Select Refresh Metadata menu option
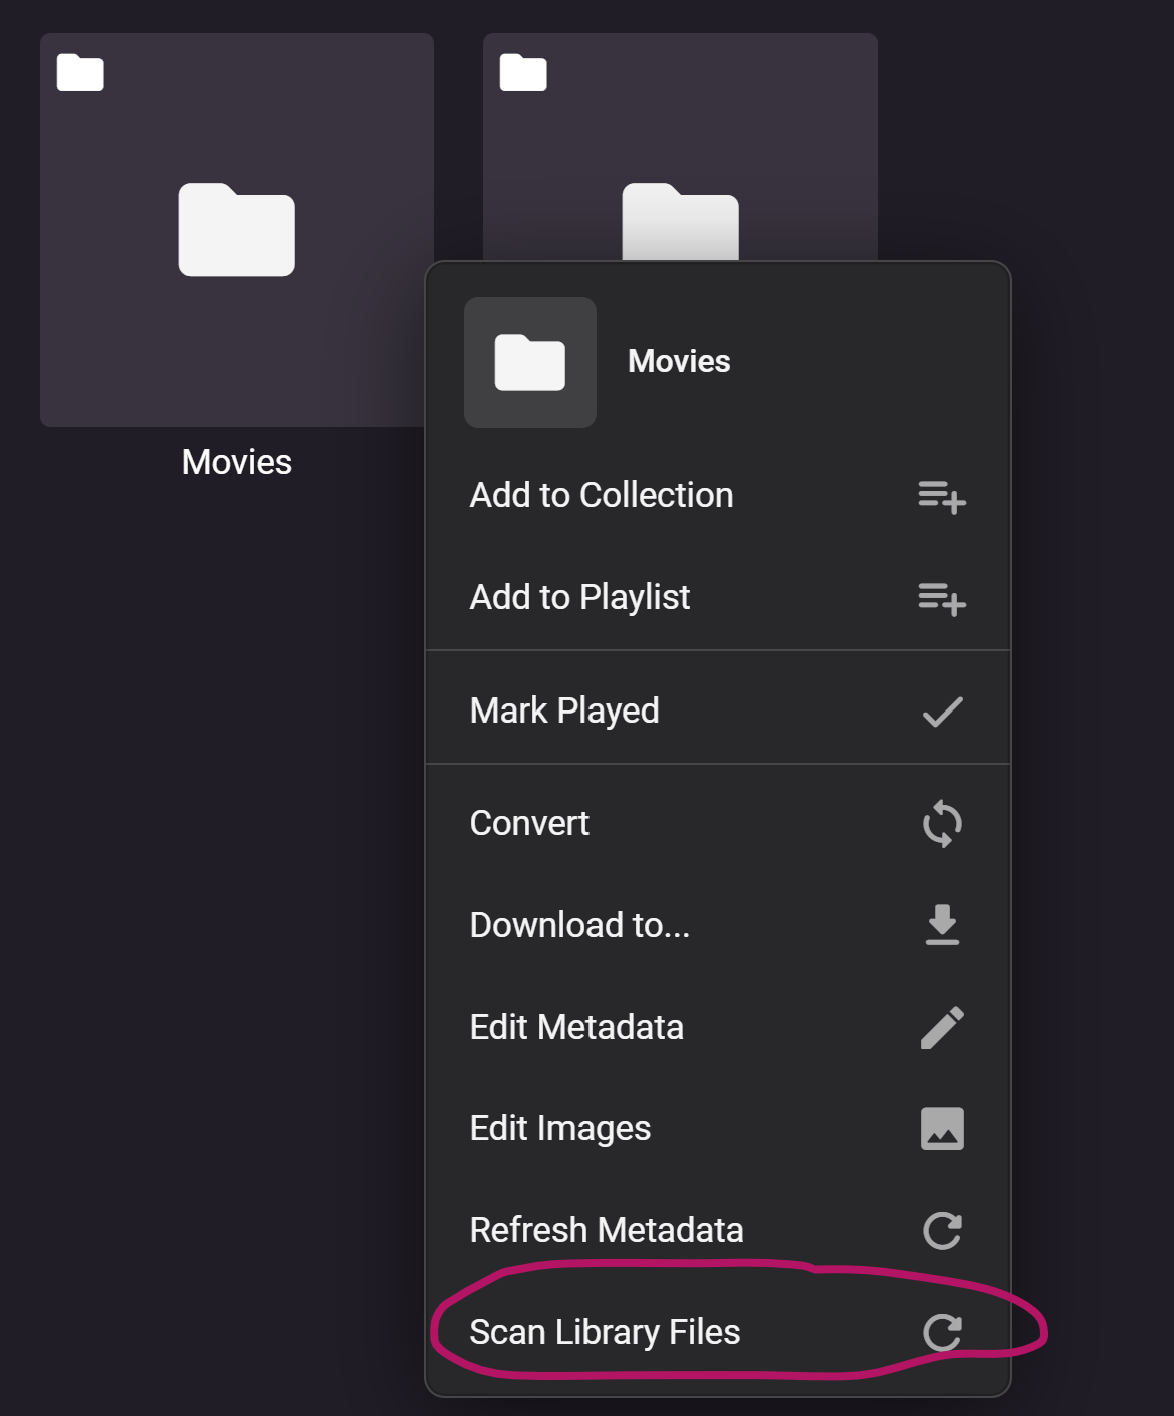The image size is (1174, 1416). (718, 1230)
